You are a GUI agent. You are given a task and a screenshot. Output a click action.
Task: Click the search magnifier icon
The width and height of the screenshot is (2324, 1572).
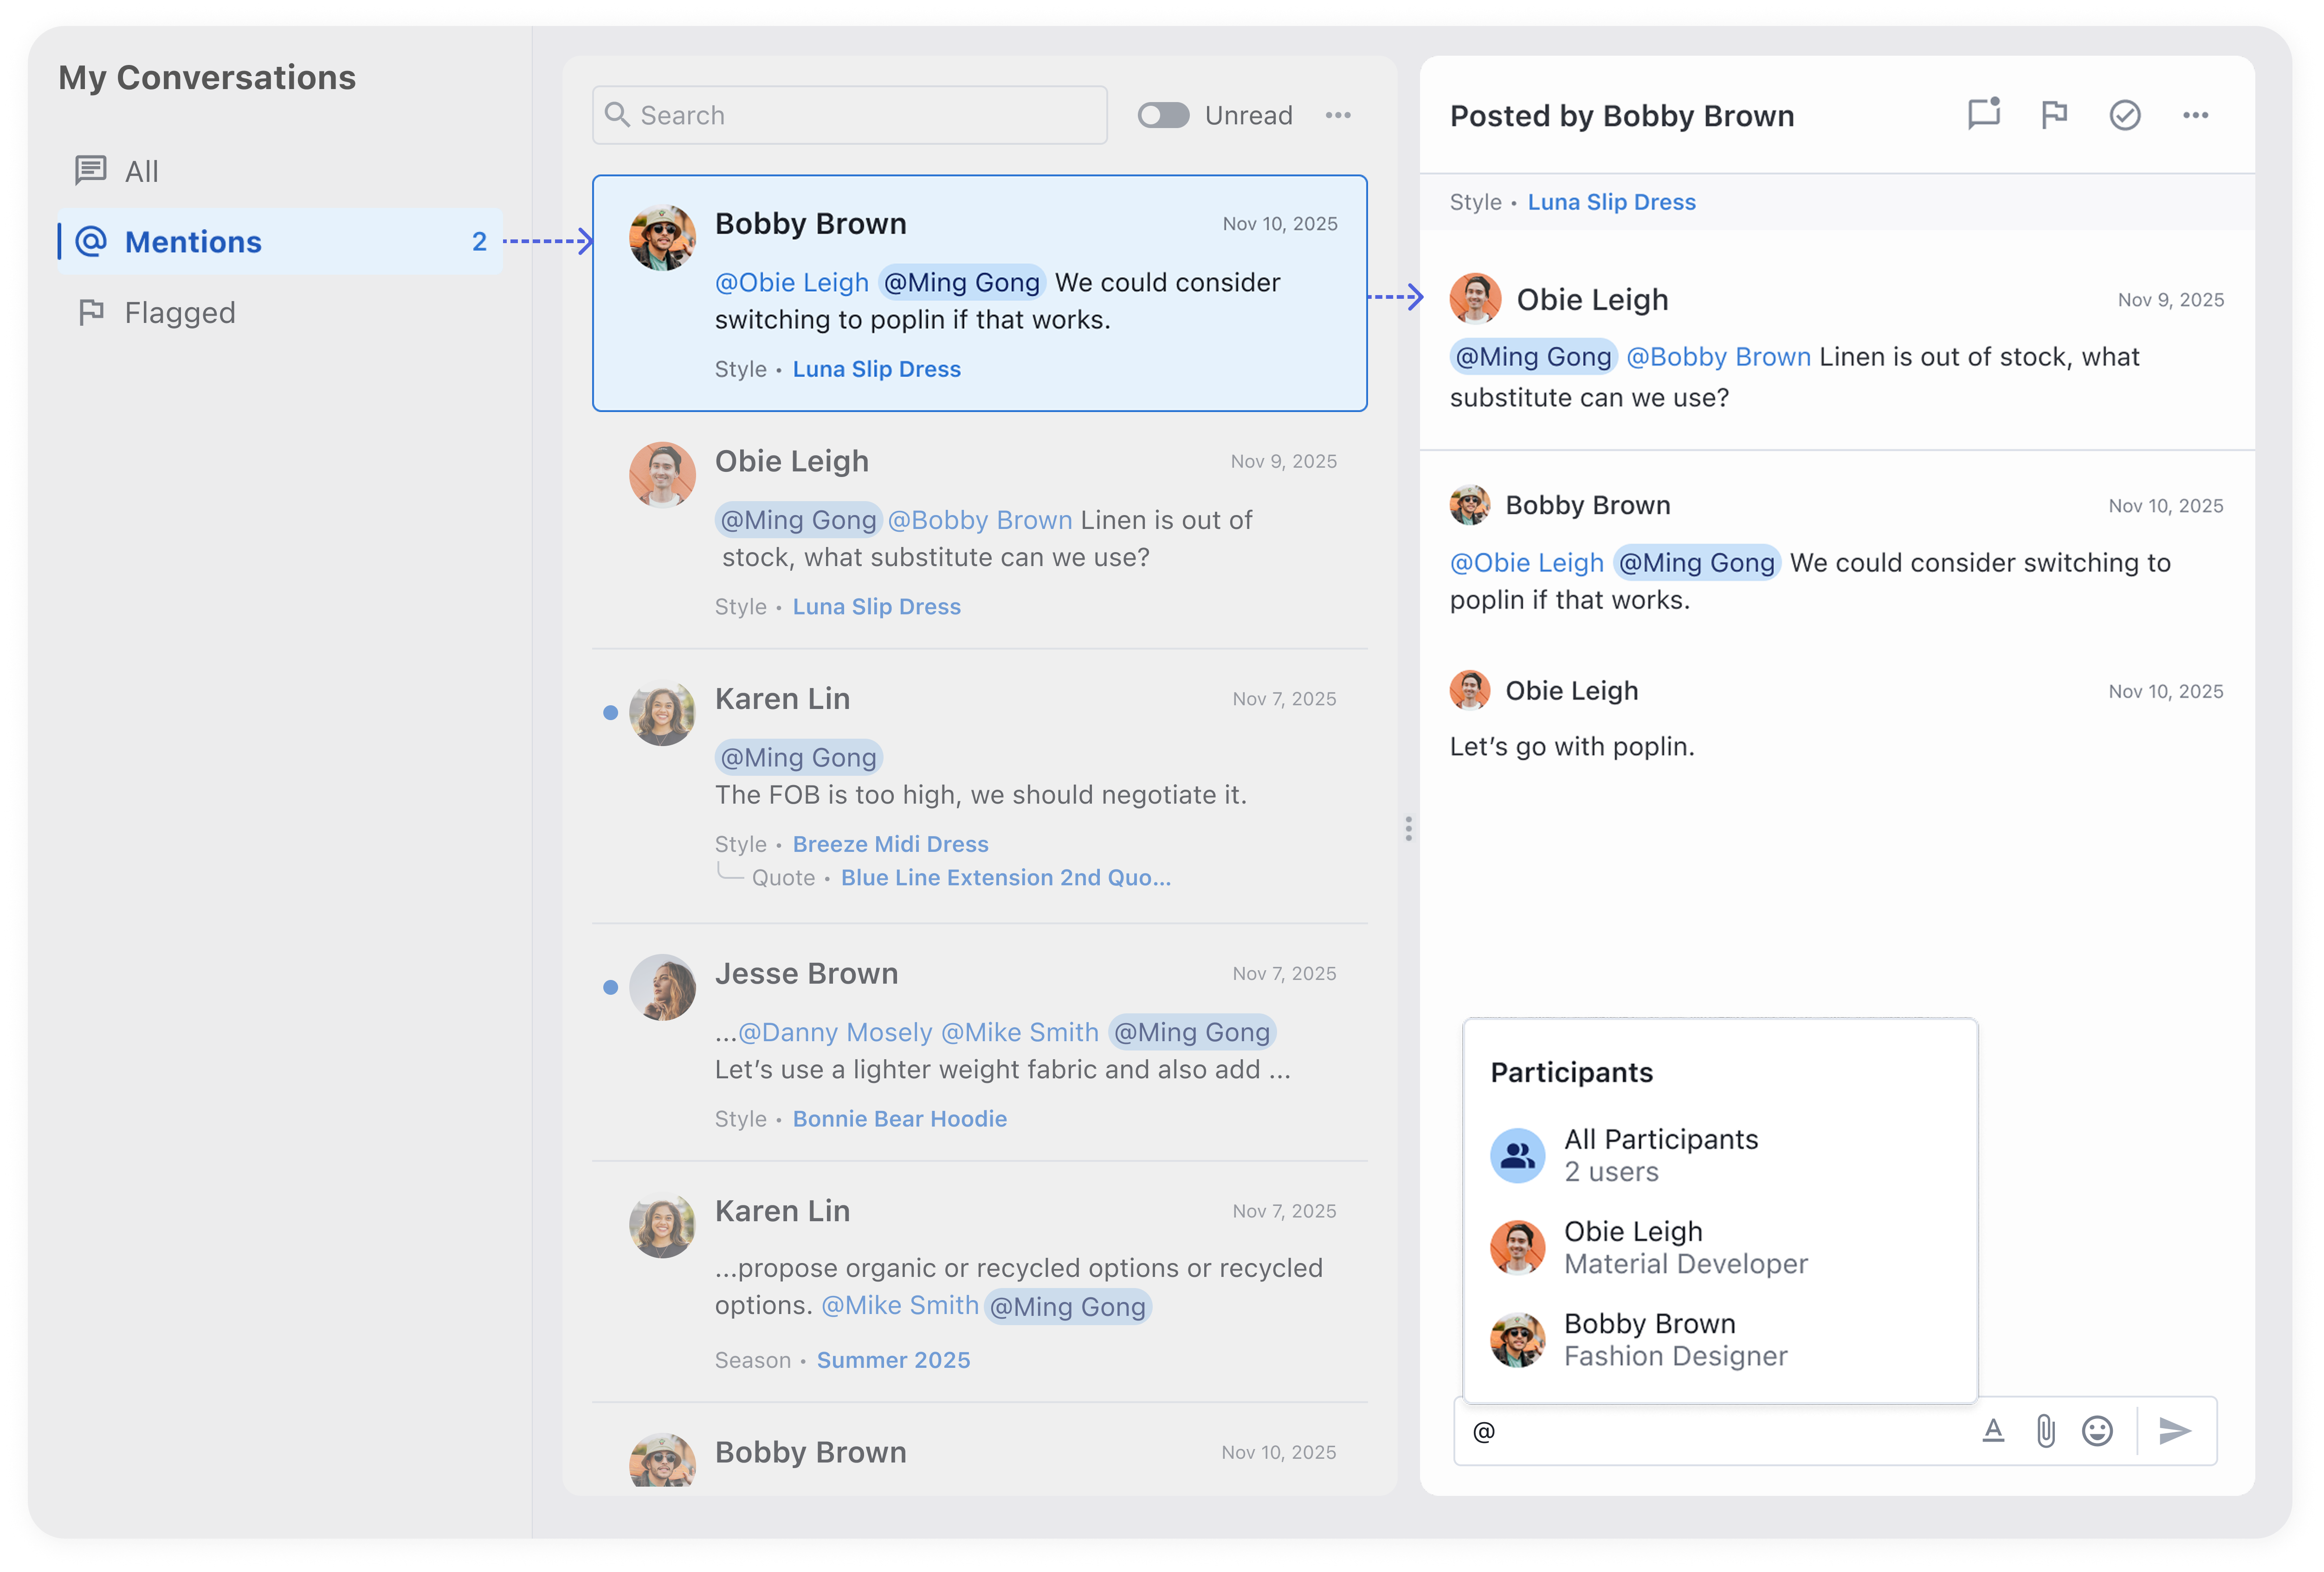pos(617,115)
